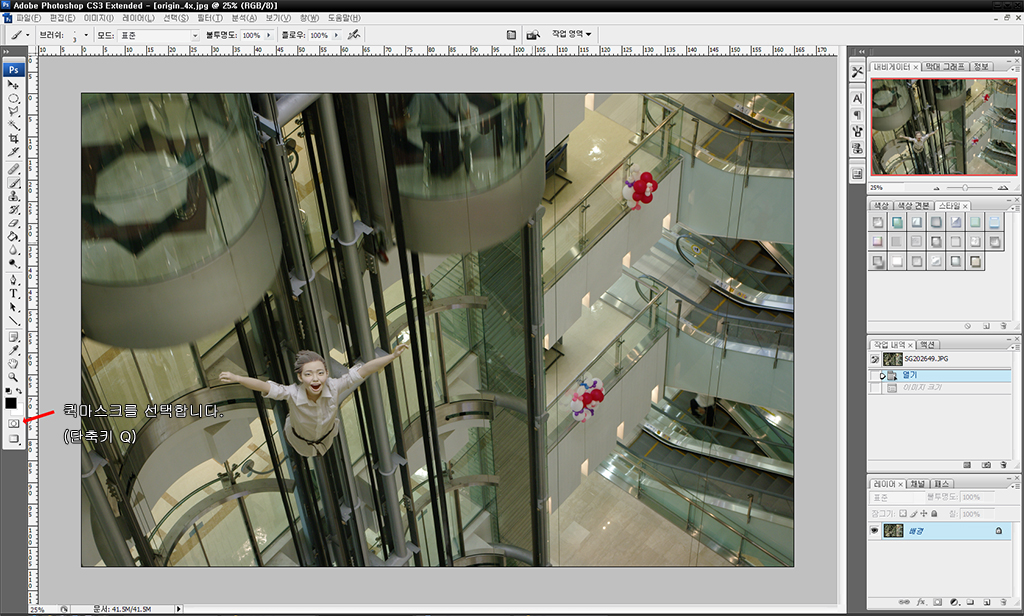This screenshot has width=1024, height=616.
Task: Toggle Quick Mask mode
Action: (13, 423)
